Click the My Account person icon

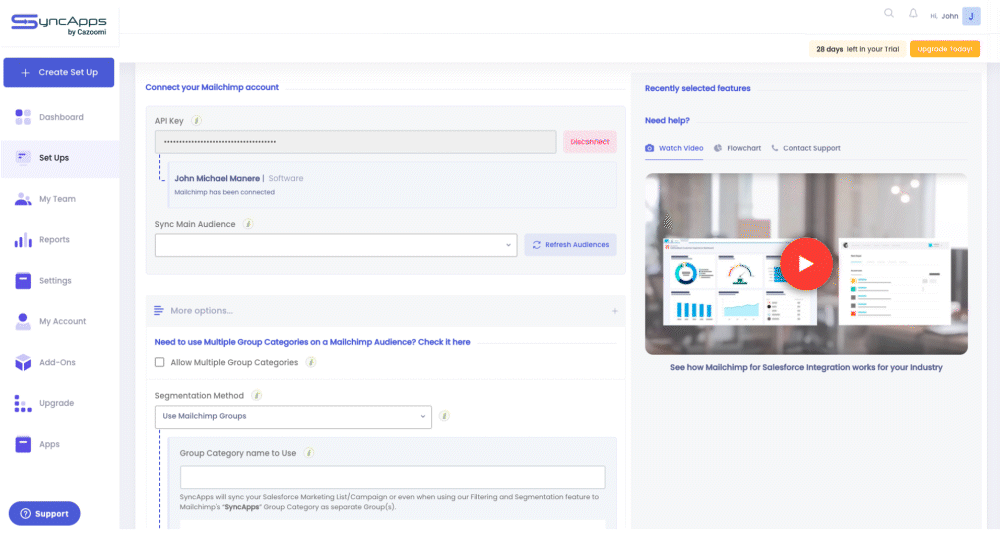23,321
